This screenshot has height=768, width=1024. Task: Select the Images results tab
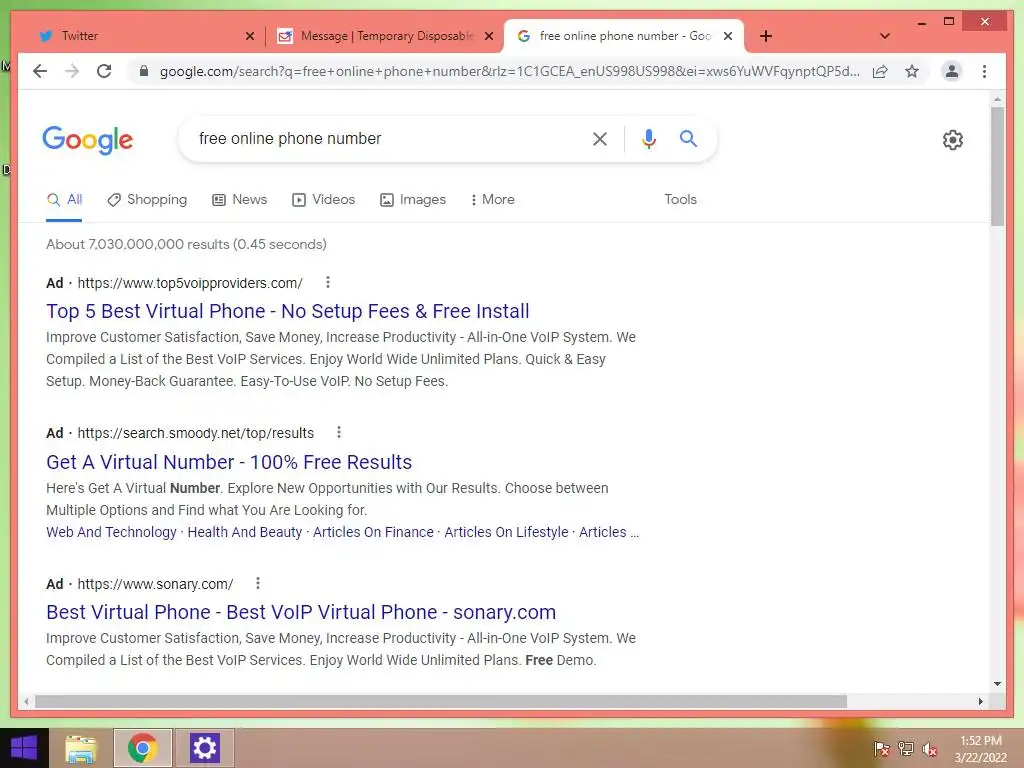413,199
